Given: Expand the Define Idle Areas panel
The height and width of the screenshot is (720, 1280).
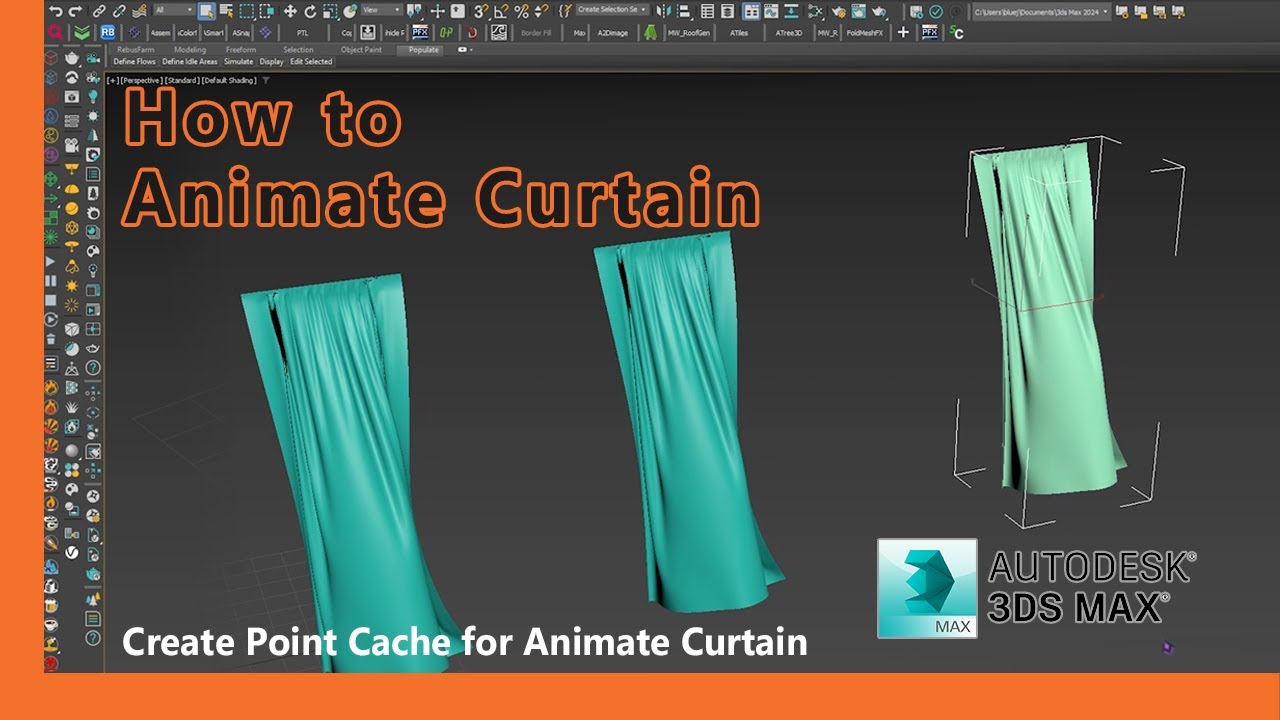Looking at the screenshot, I should 190,61.
